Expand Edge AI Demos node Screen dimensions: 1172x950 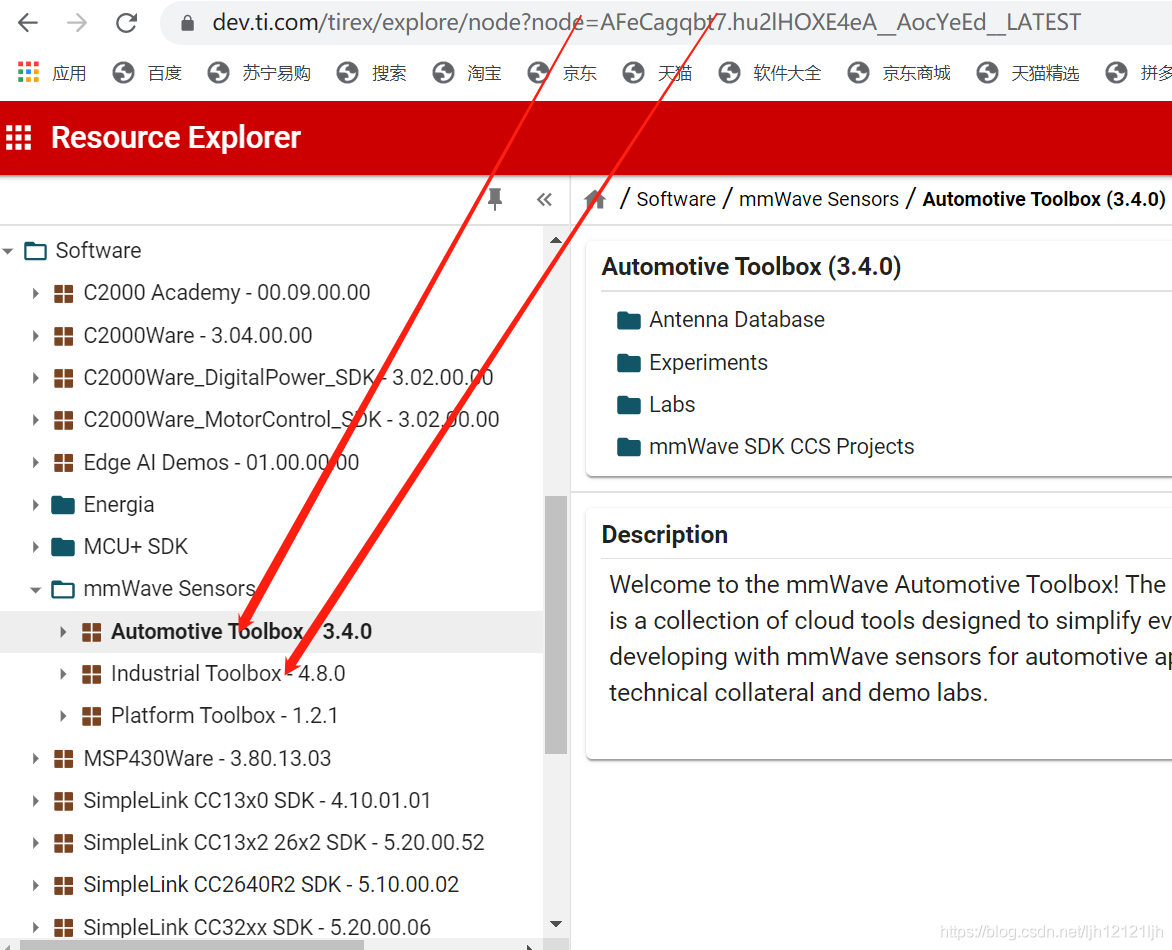click(x=35, y=463)
